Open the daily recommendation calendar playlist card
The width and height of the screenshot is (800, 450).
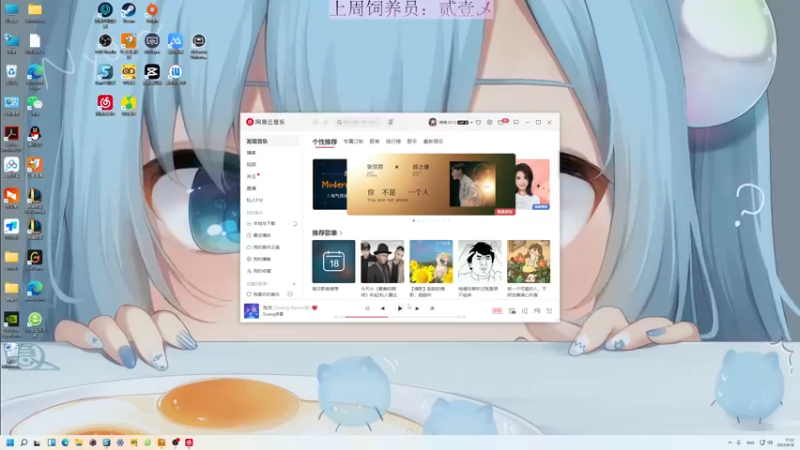coord(334,261)
